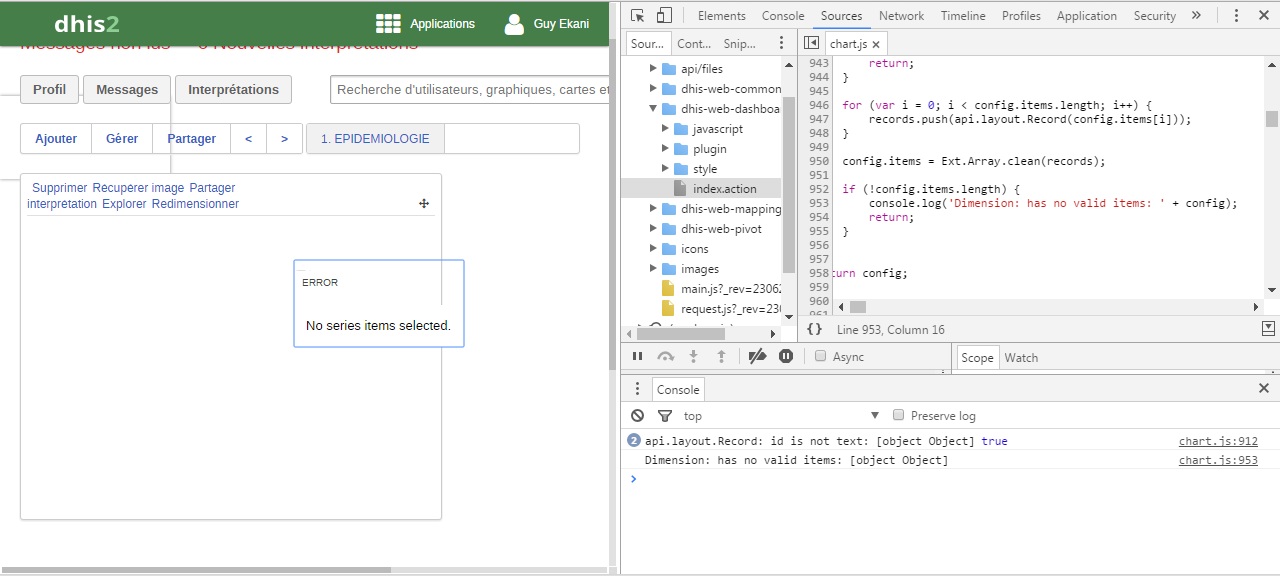Open the Watch tab
The image size is (1281, 576).
click(x=1021, y=357)
